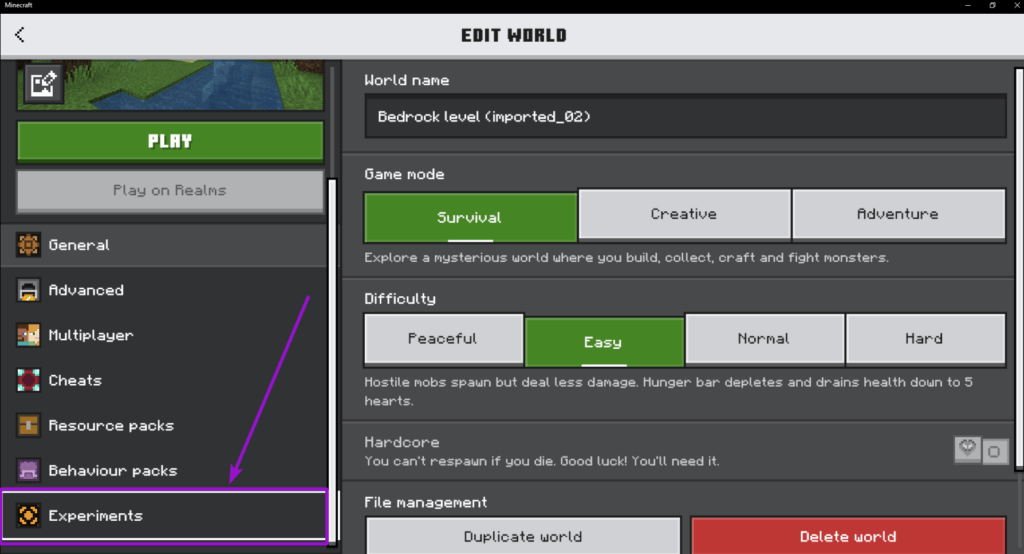This screenshot has height=554, width=1024.
Task: Minimize the Minecraft window
Action: [x=968, y=5]
